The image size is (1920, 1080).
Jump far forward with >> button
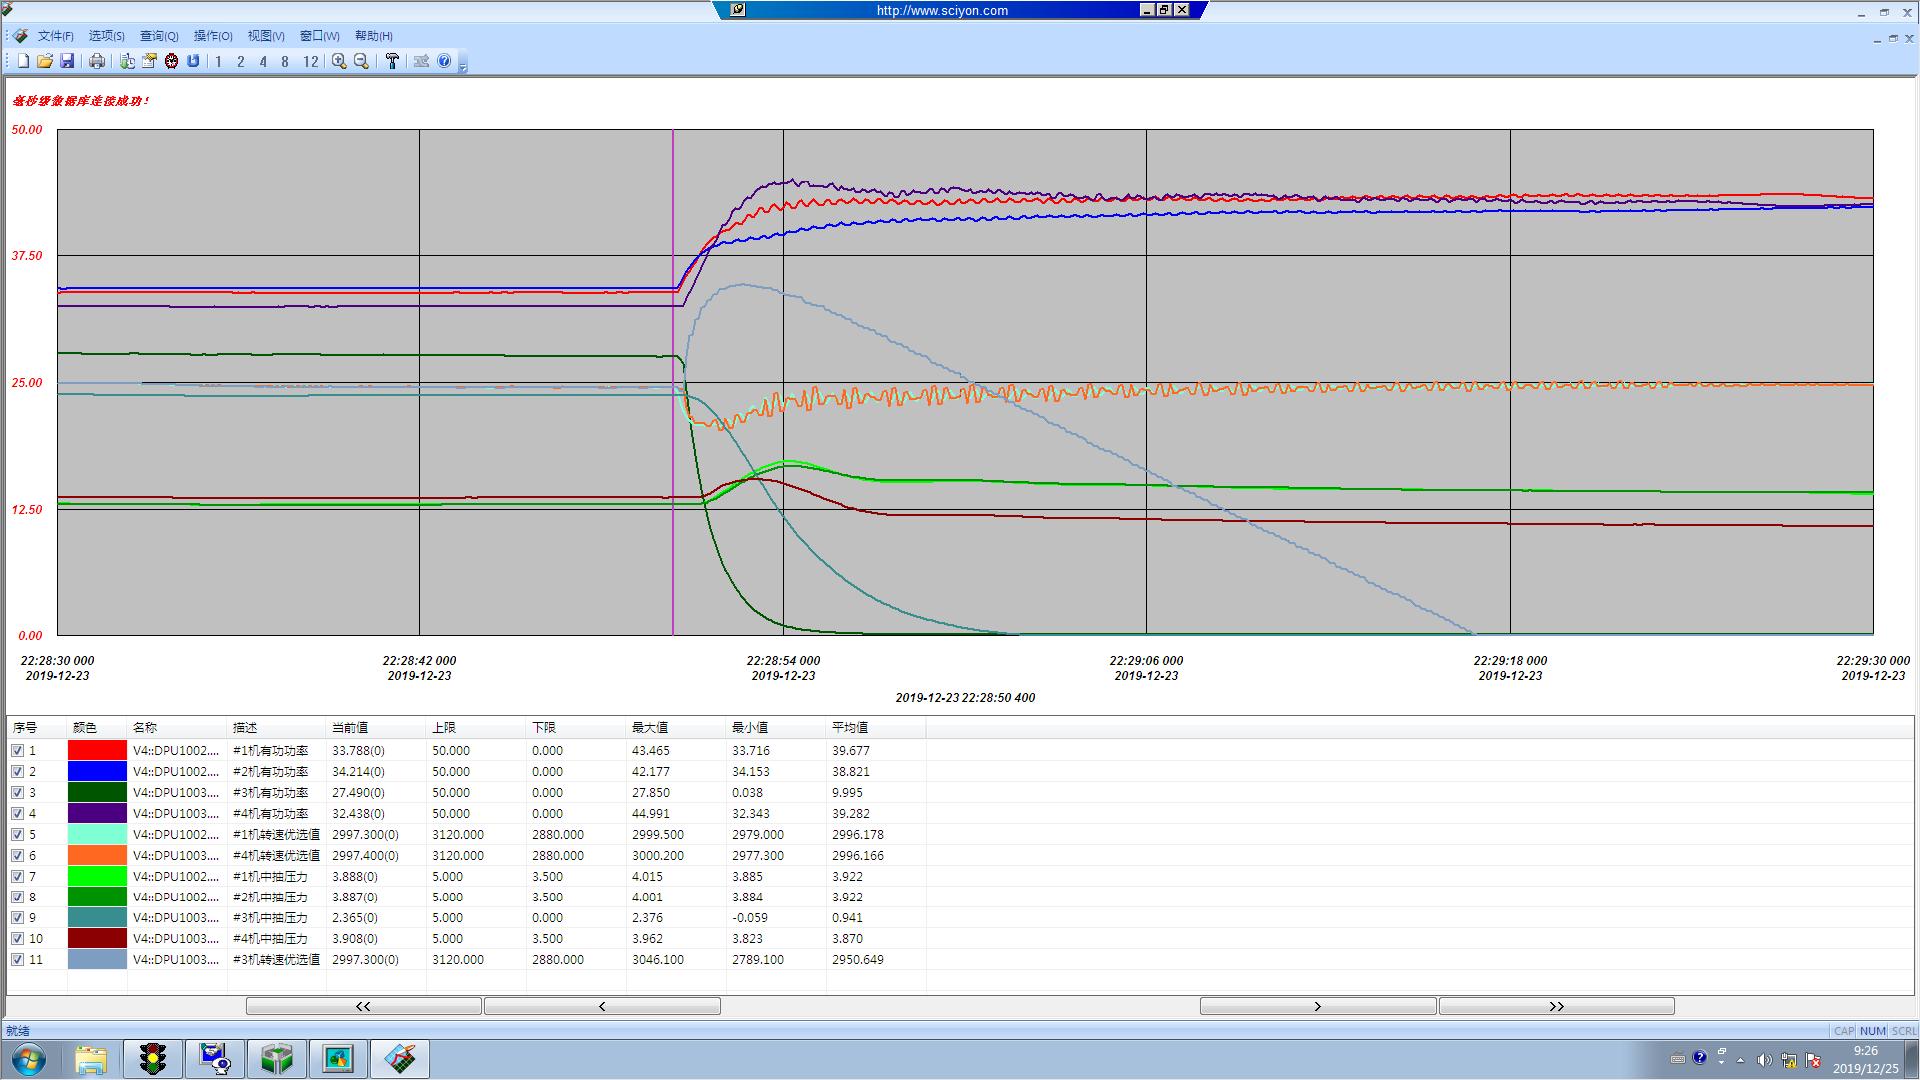point(1557,1006)
